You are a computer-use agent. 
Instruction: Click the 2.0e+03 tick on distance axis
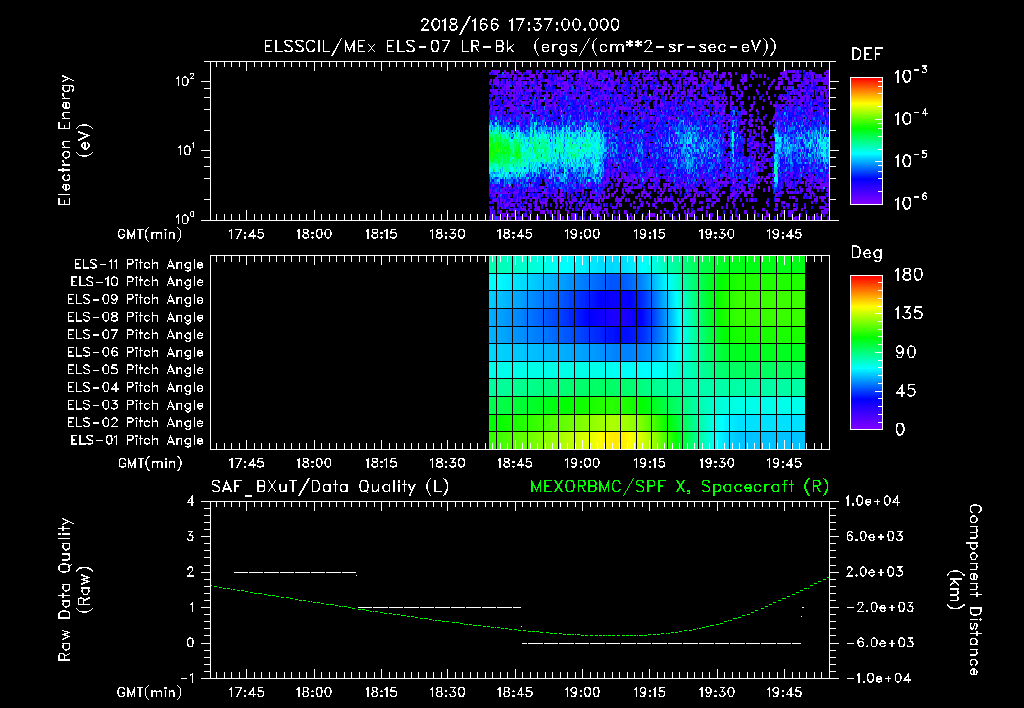click(875, 571)
